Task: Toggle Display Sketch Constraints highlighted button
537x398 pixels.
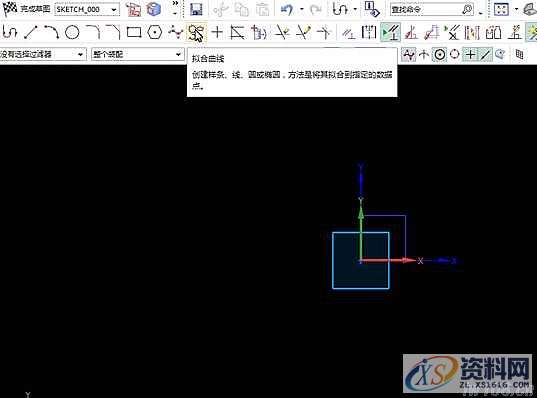Action: click(390, 33)
